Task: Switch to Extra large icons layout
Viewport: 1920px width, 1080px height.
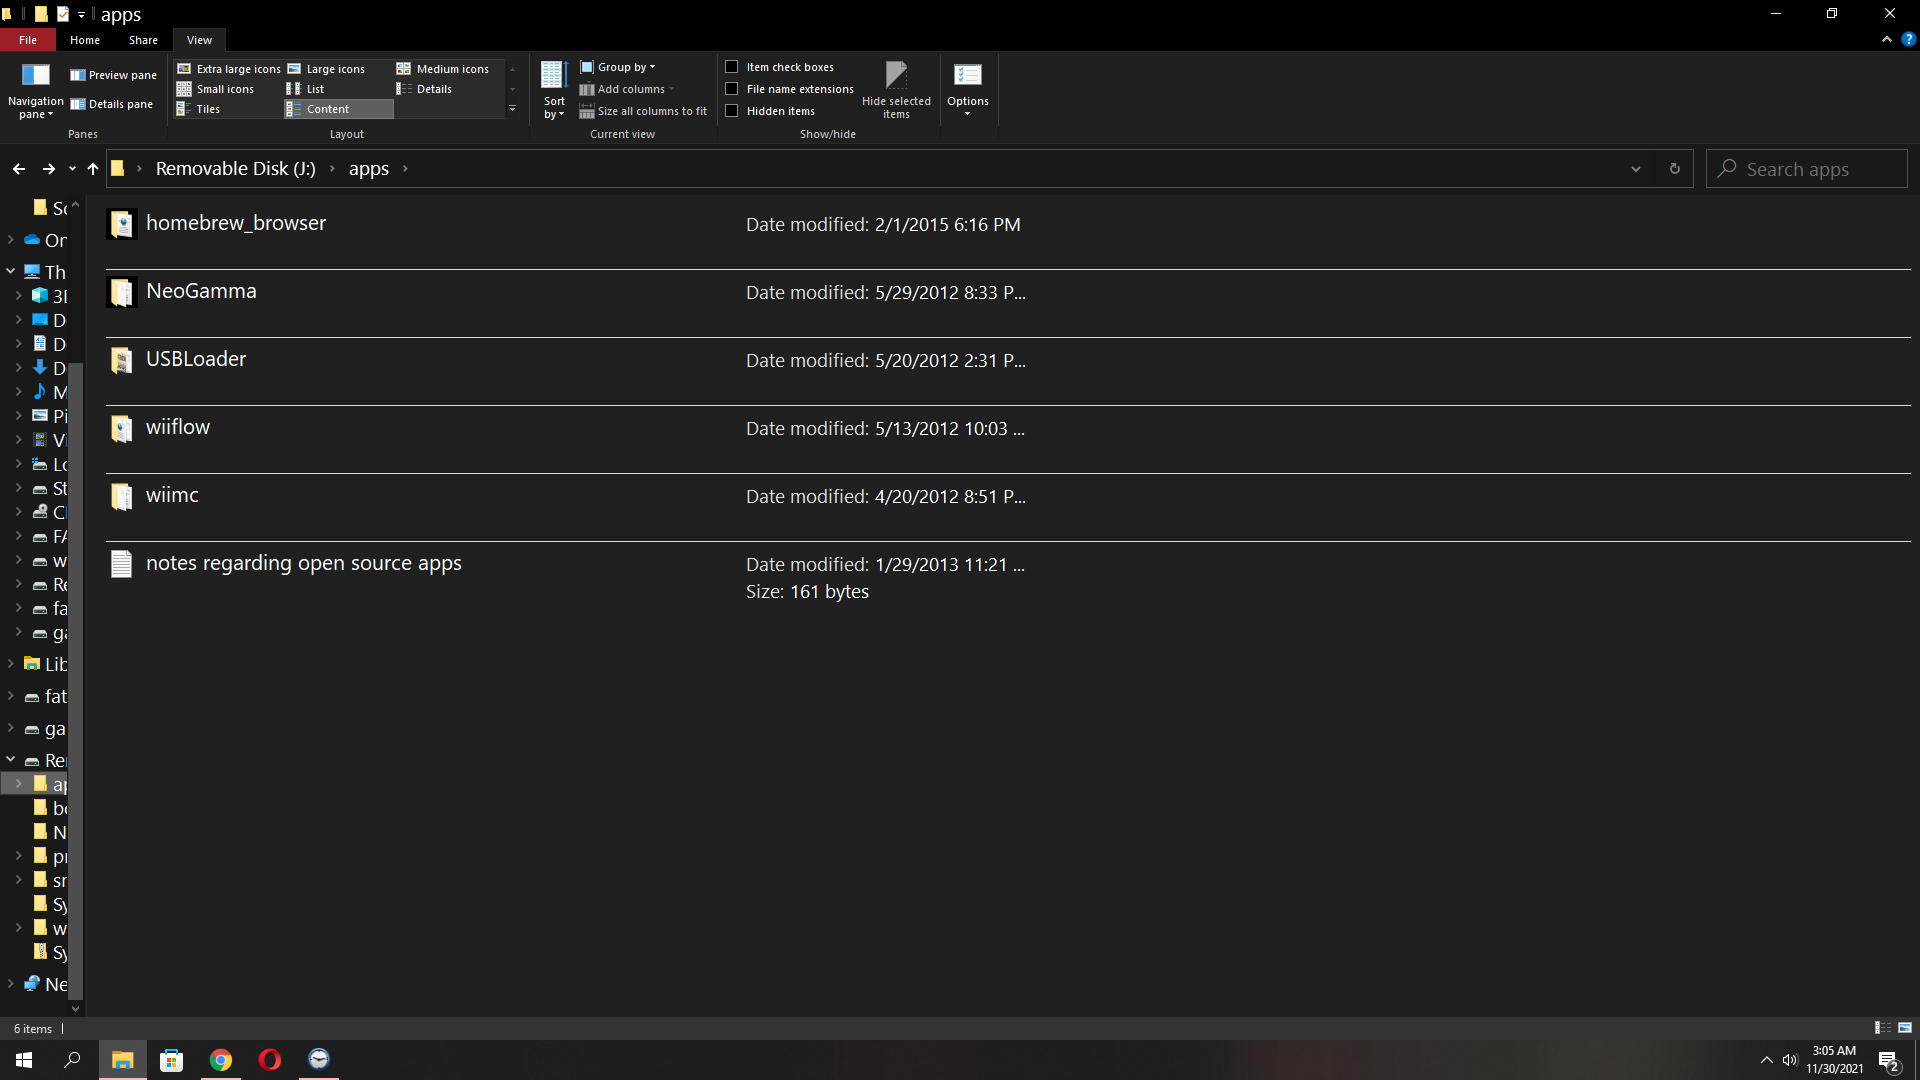Action: (x=229, y=69)
